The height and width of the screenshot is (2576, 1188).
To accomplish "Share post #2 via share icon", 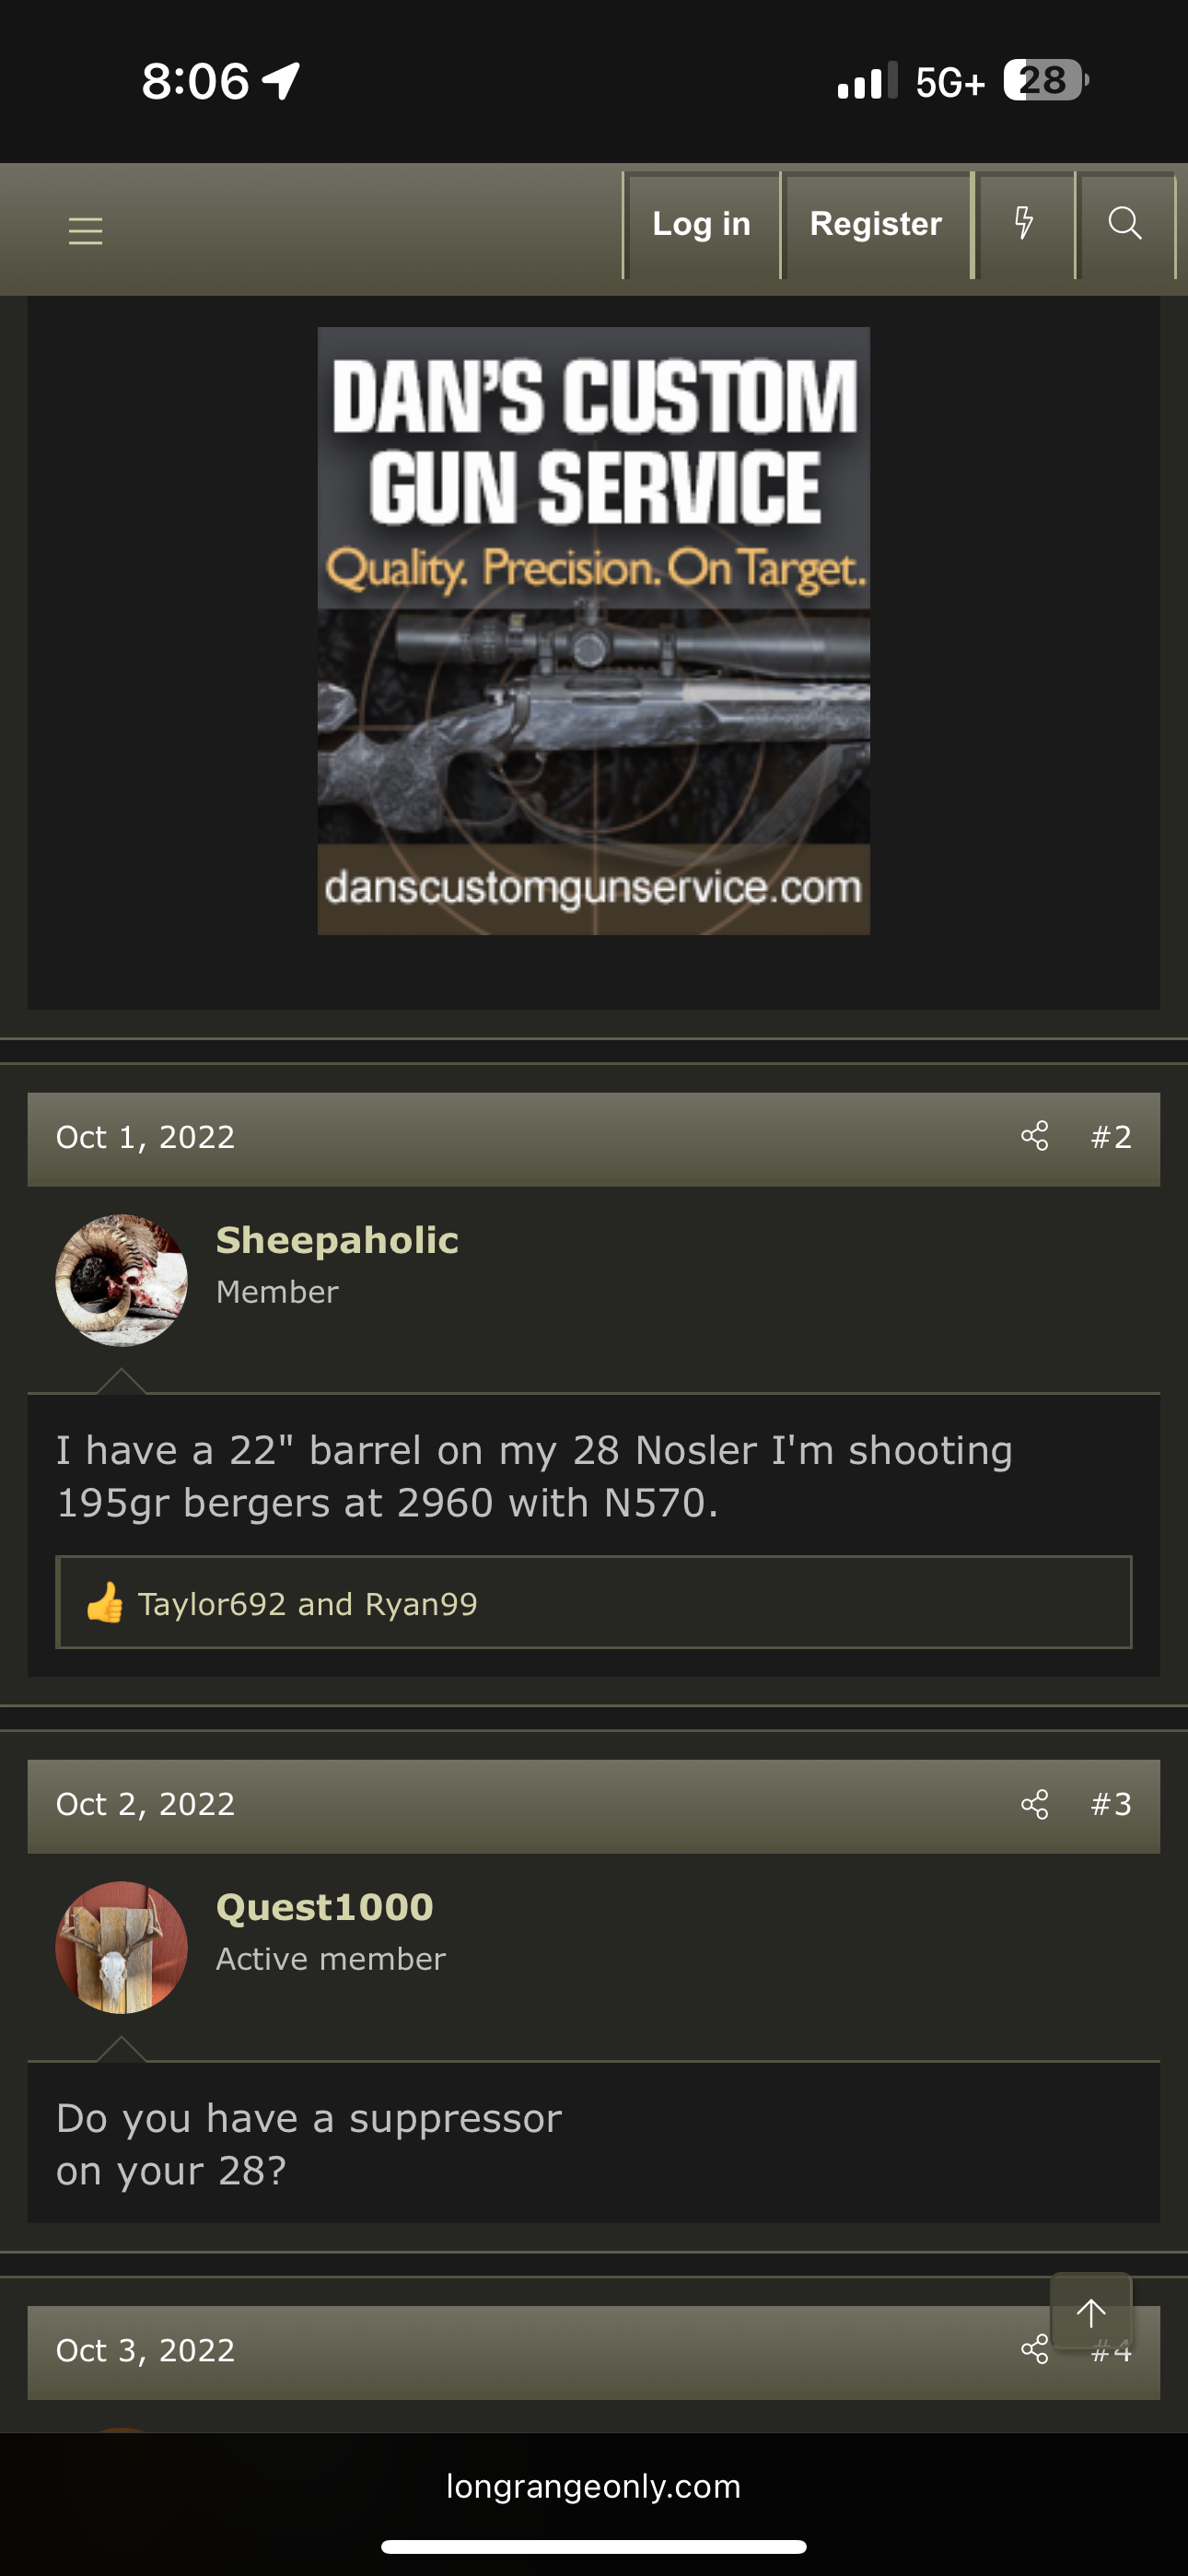I will tap(1035, 1137).
